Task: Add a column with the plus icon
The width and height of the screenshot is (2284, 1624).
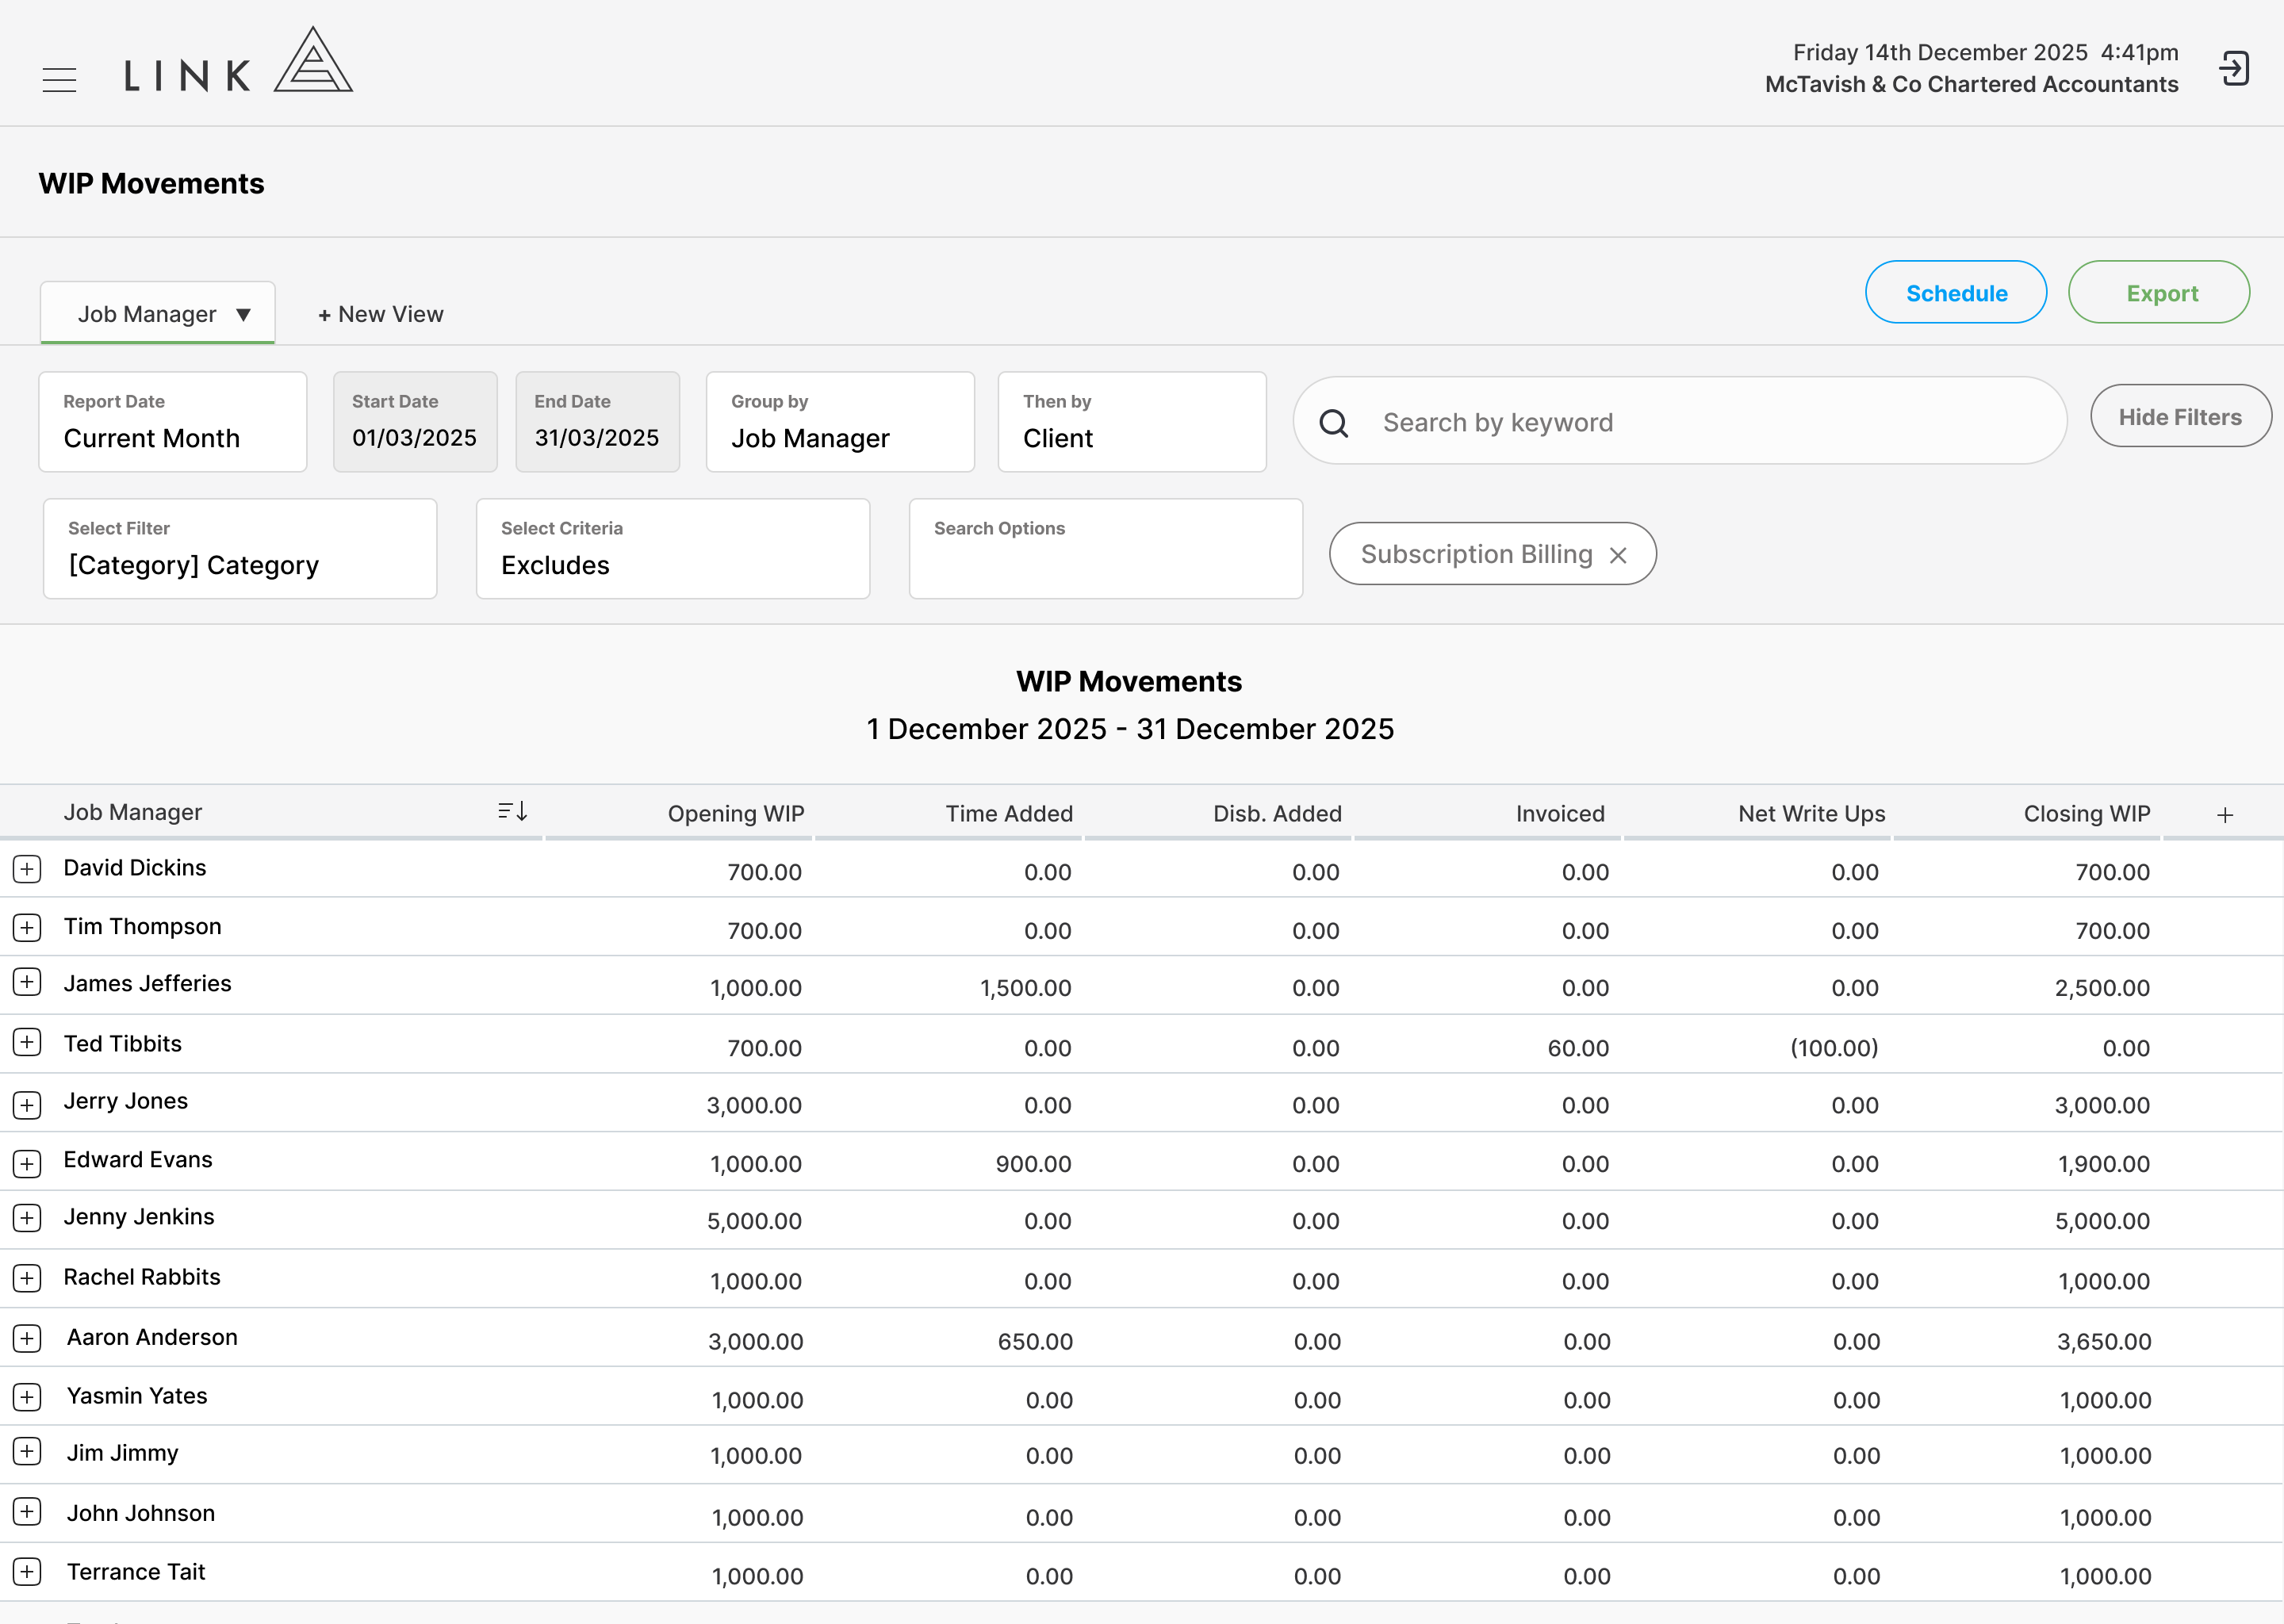Action: point(2225,815)
